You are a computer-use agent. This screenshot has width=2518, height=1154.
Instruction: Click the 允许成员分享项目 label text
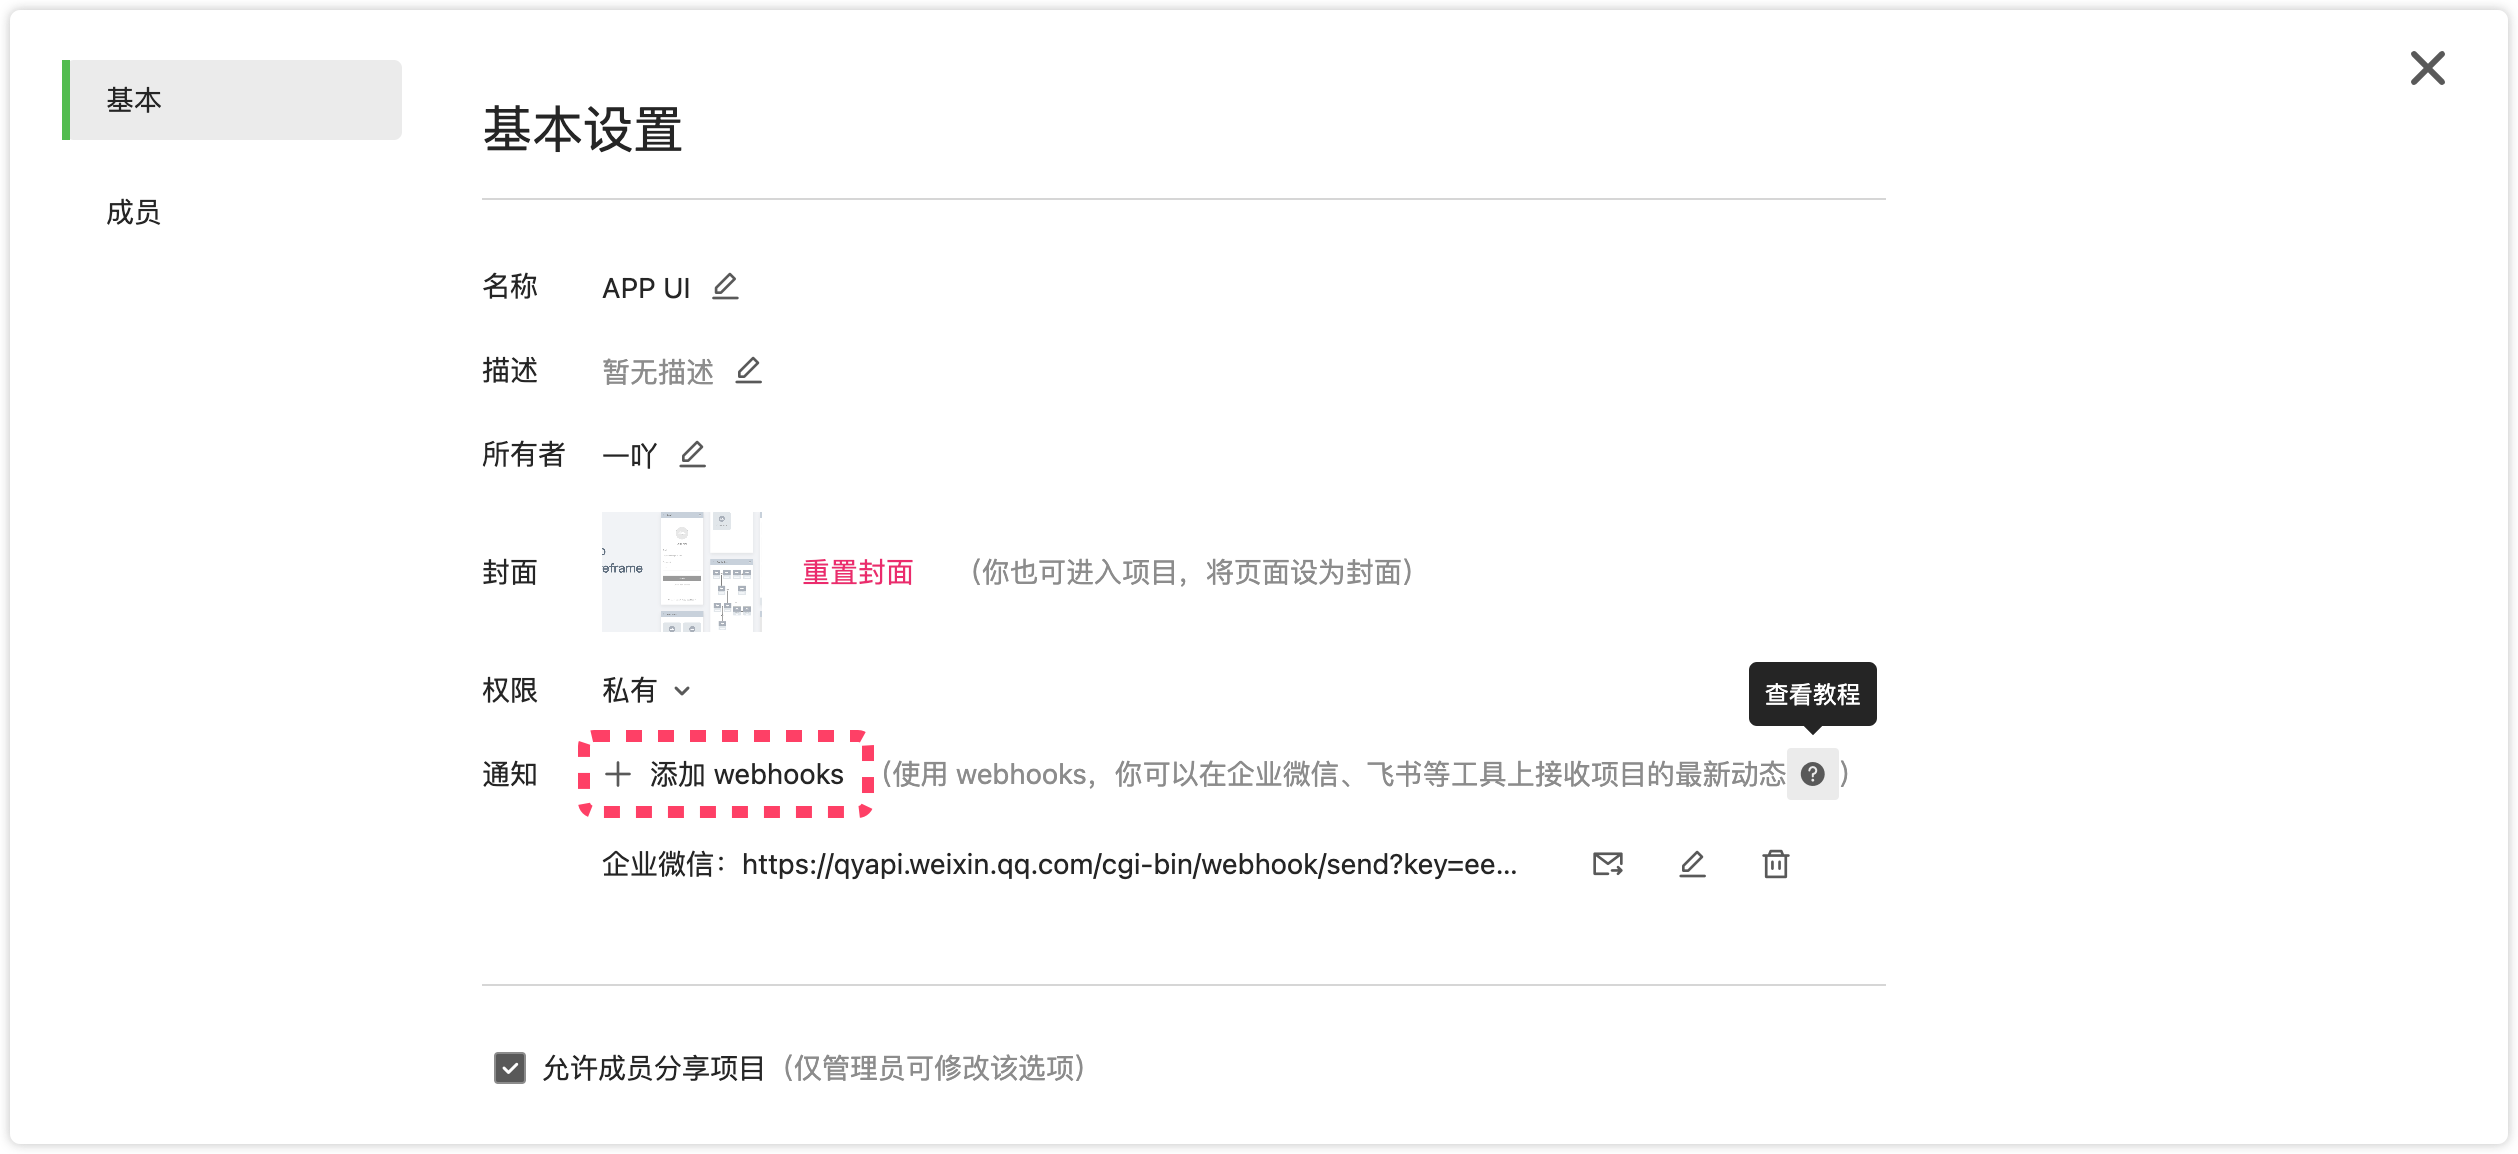653,1068
